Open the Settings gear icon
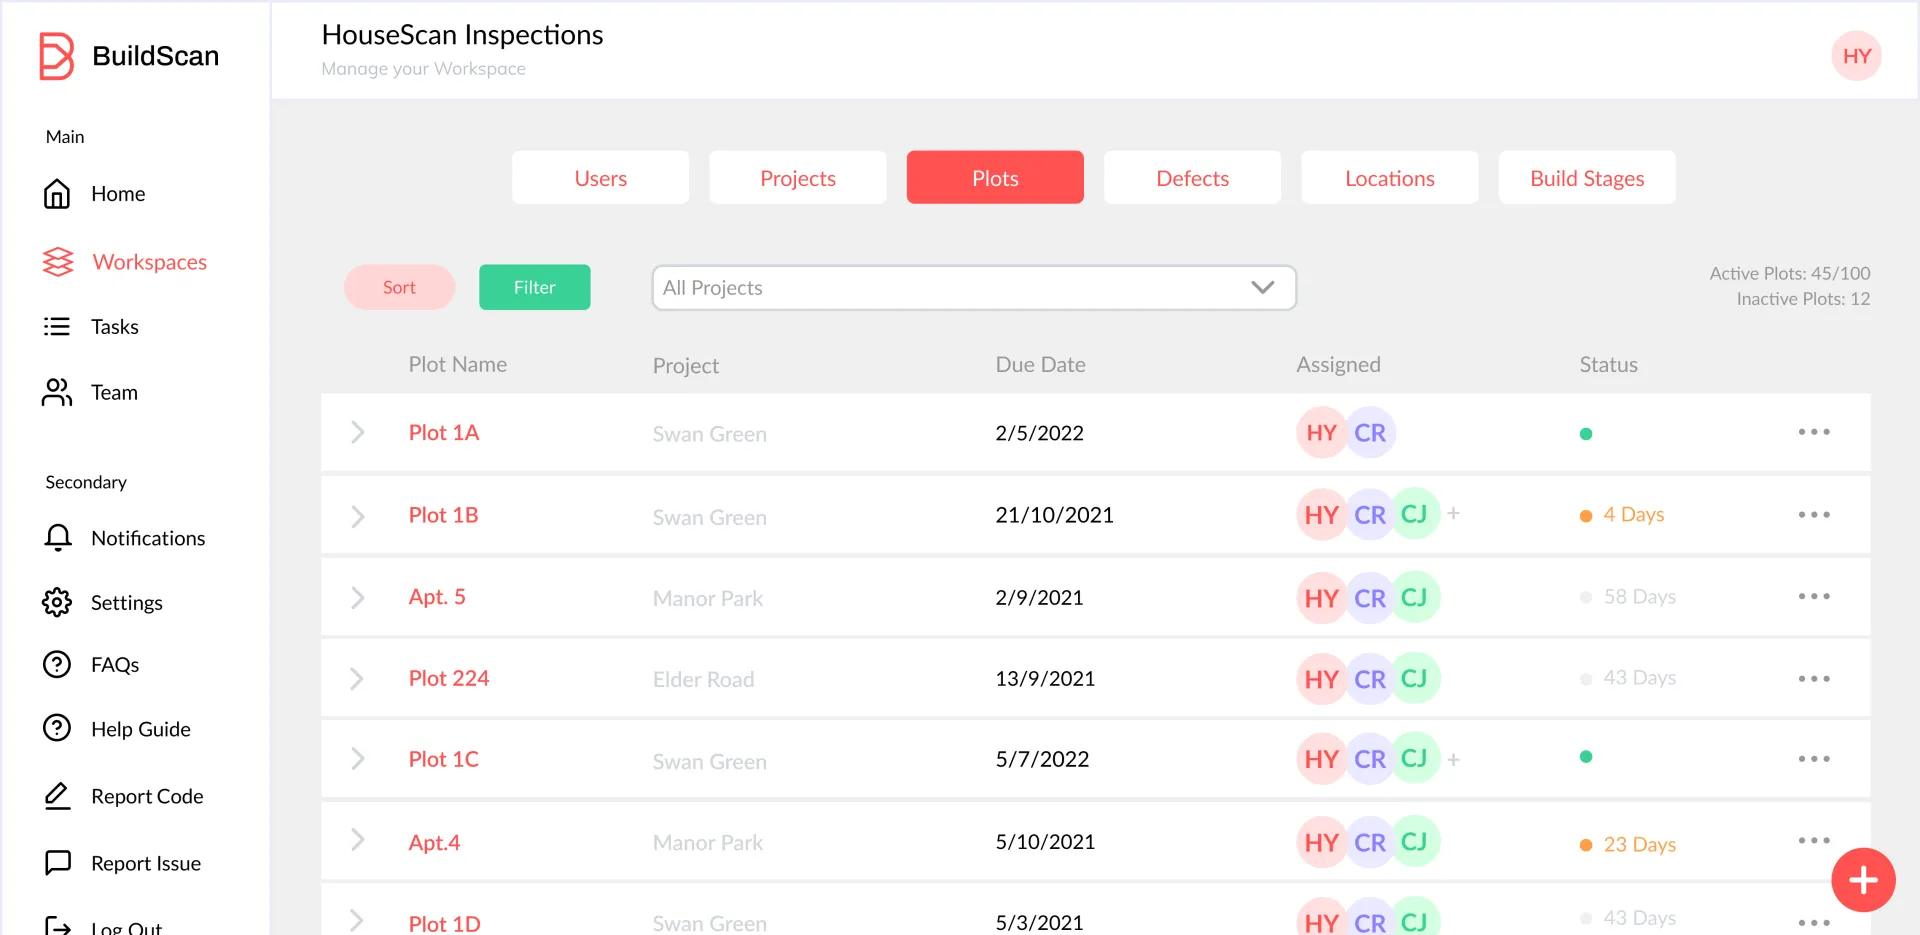Viewport: 1920px width, 935px height. tap(57, 603)
